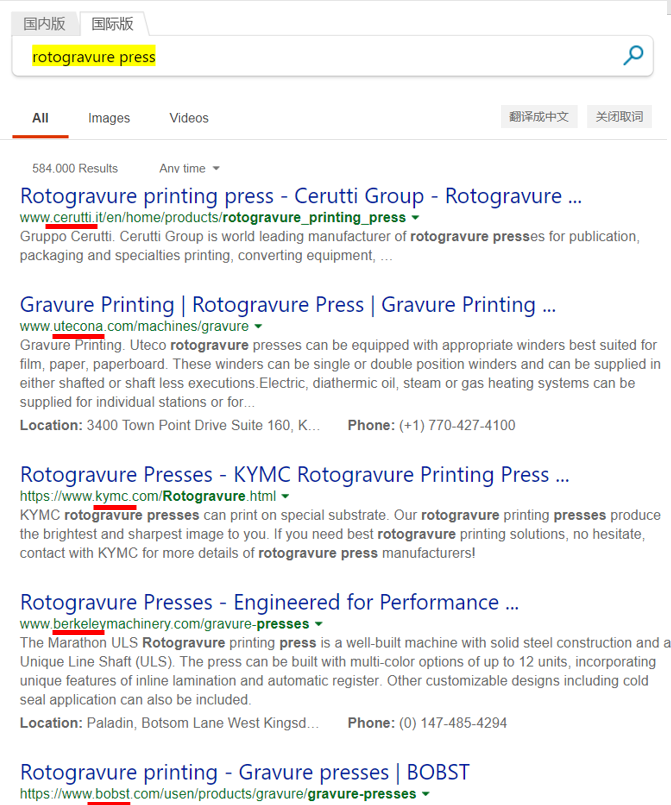Expand the Any time filter dropdown
The image size is (671, 805).
coord(189,168)
